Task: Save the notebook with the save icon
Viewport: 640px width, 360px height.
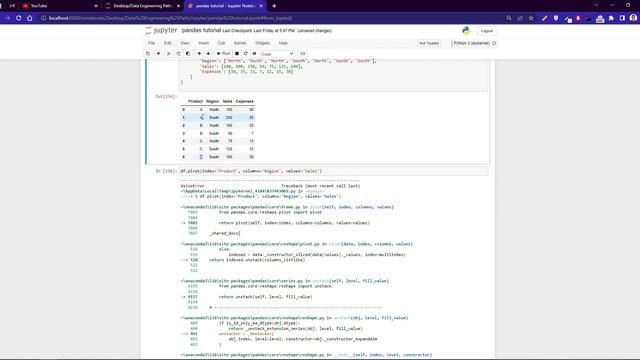Action: click(x=148, y=53)
